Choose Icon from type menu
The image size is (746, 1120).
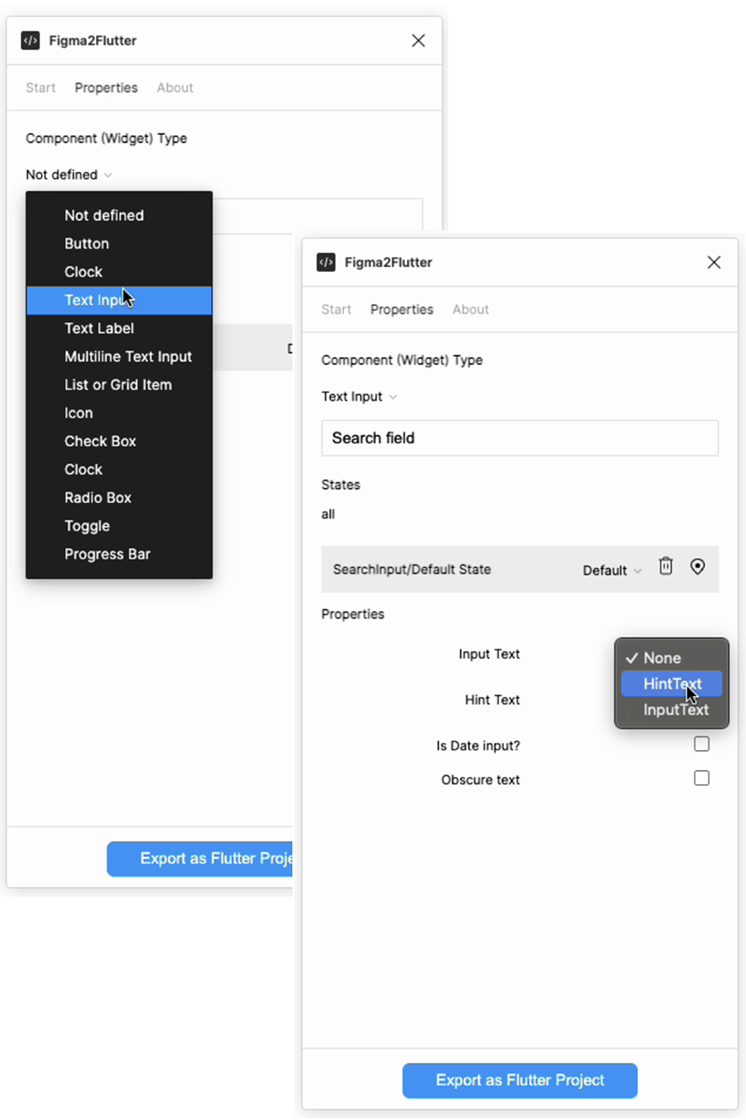[x=119, y=413]
